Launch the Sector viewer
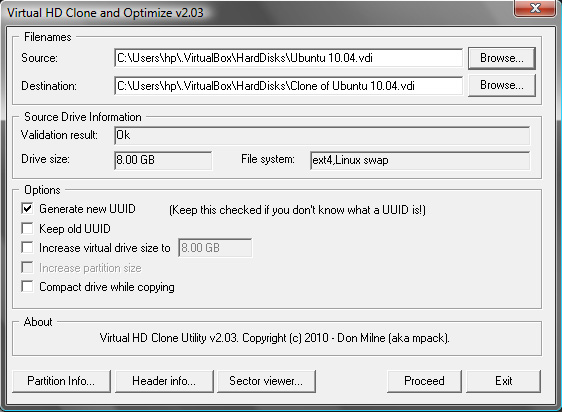 pos(266,381)
